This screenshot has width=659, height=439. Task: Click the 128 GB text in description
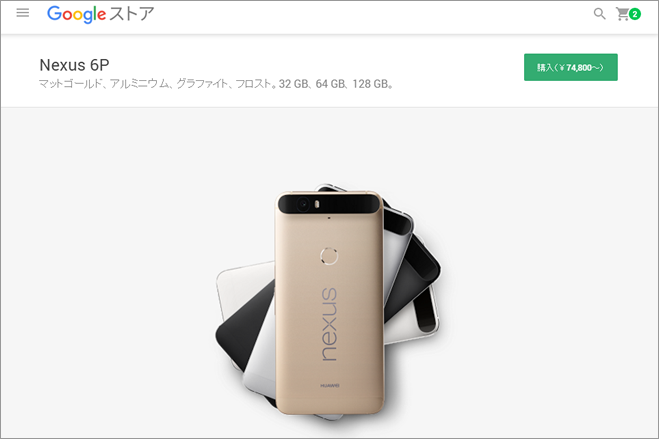click(370, 84)
